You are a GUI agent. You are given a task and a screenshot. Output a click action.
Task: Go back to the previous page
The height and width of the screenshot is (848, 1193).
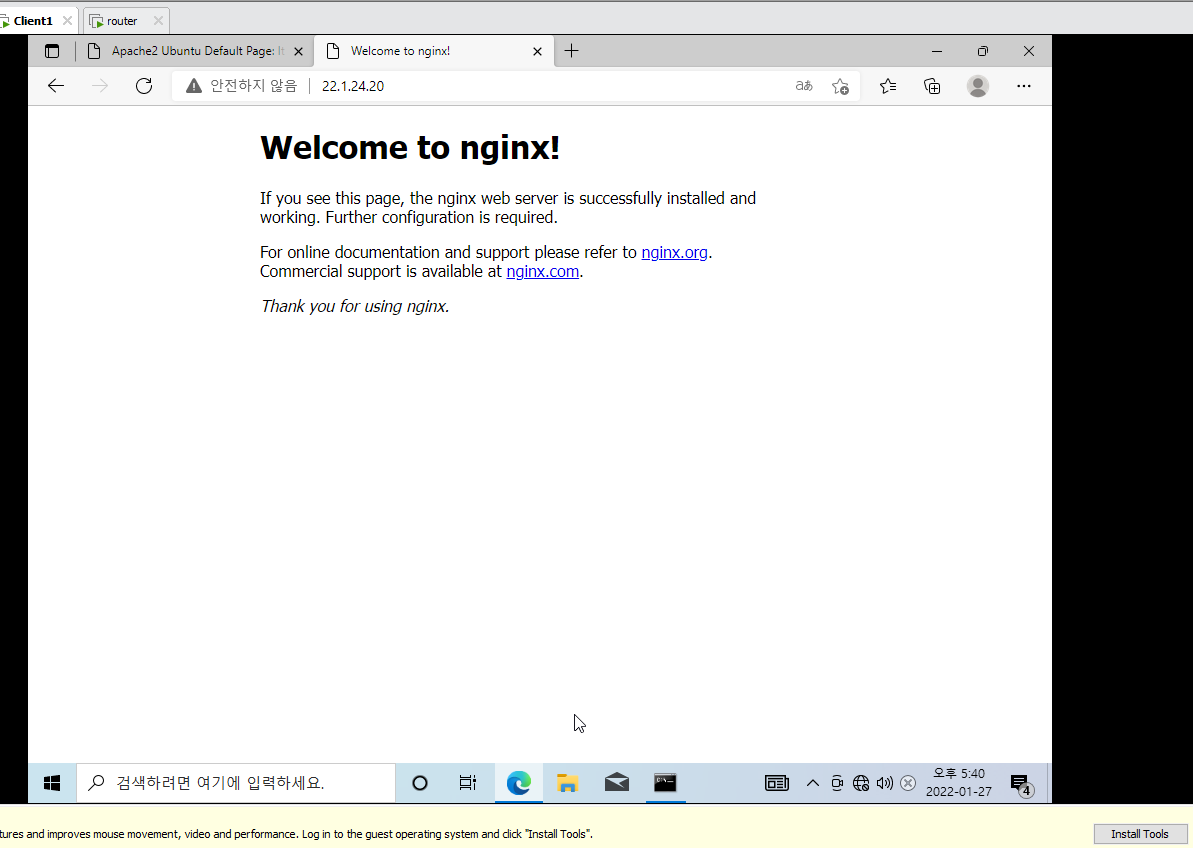(x=56, y=86)
